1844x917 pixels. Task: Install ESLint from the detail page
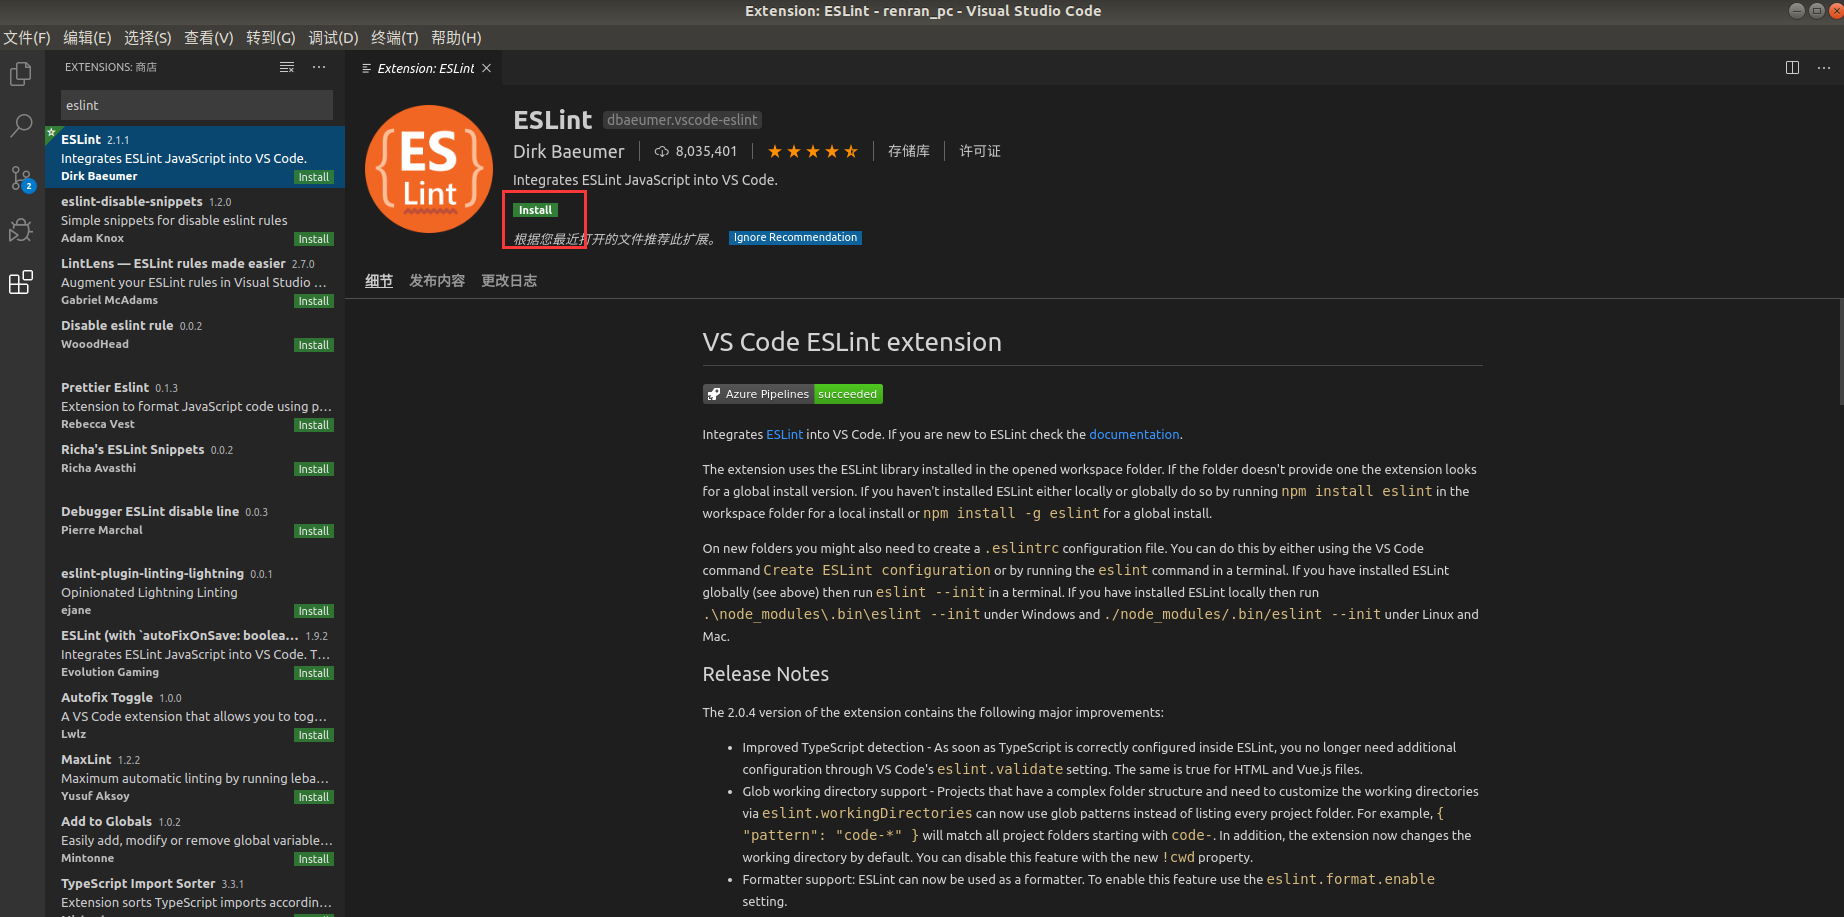[x=535, y=210]
